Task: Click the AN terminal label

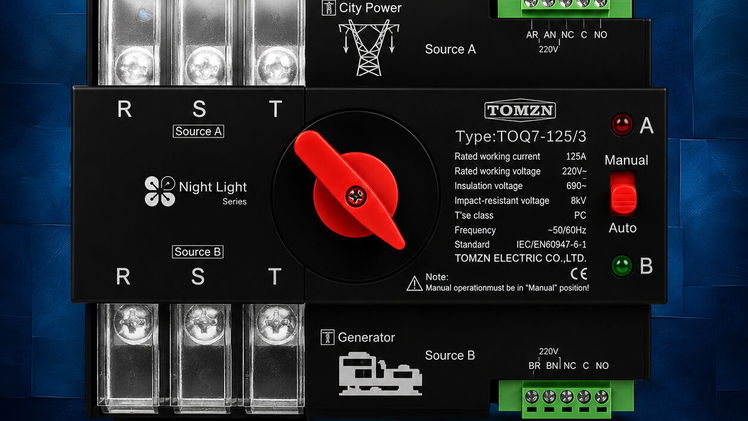Action: click(x=550, y=35)
